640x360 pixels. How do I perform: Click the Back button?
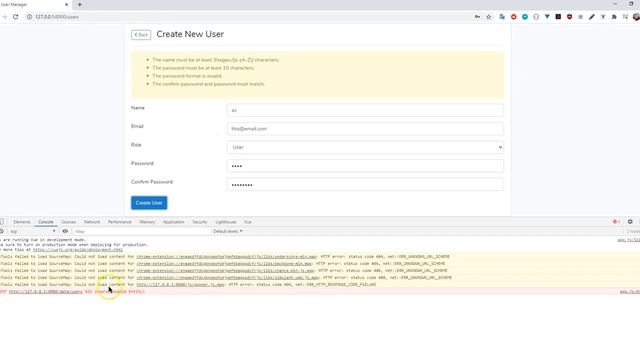point(141,35)
